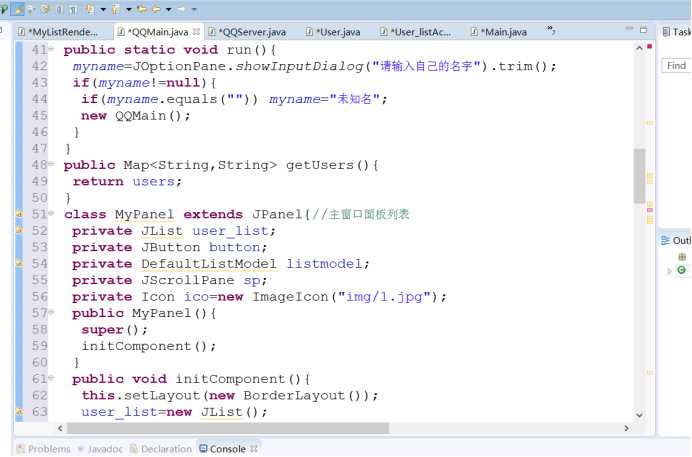This screenshot has width=692, height=457.
Task: Click the warning marker on line 51
Action: 19,214
